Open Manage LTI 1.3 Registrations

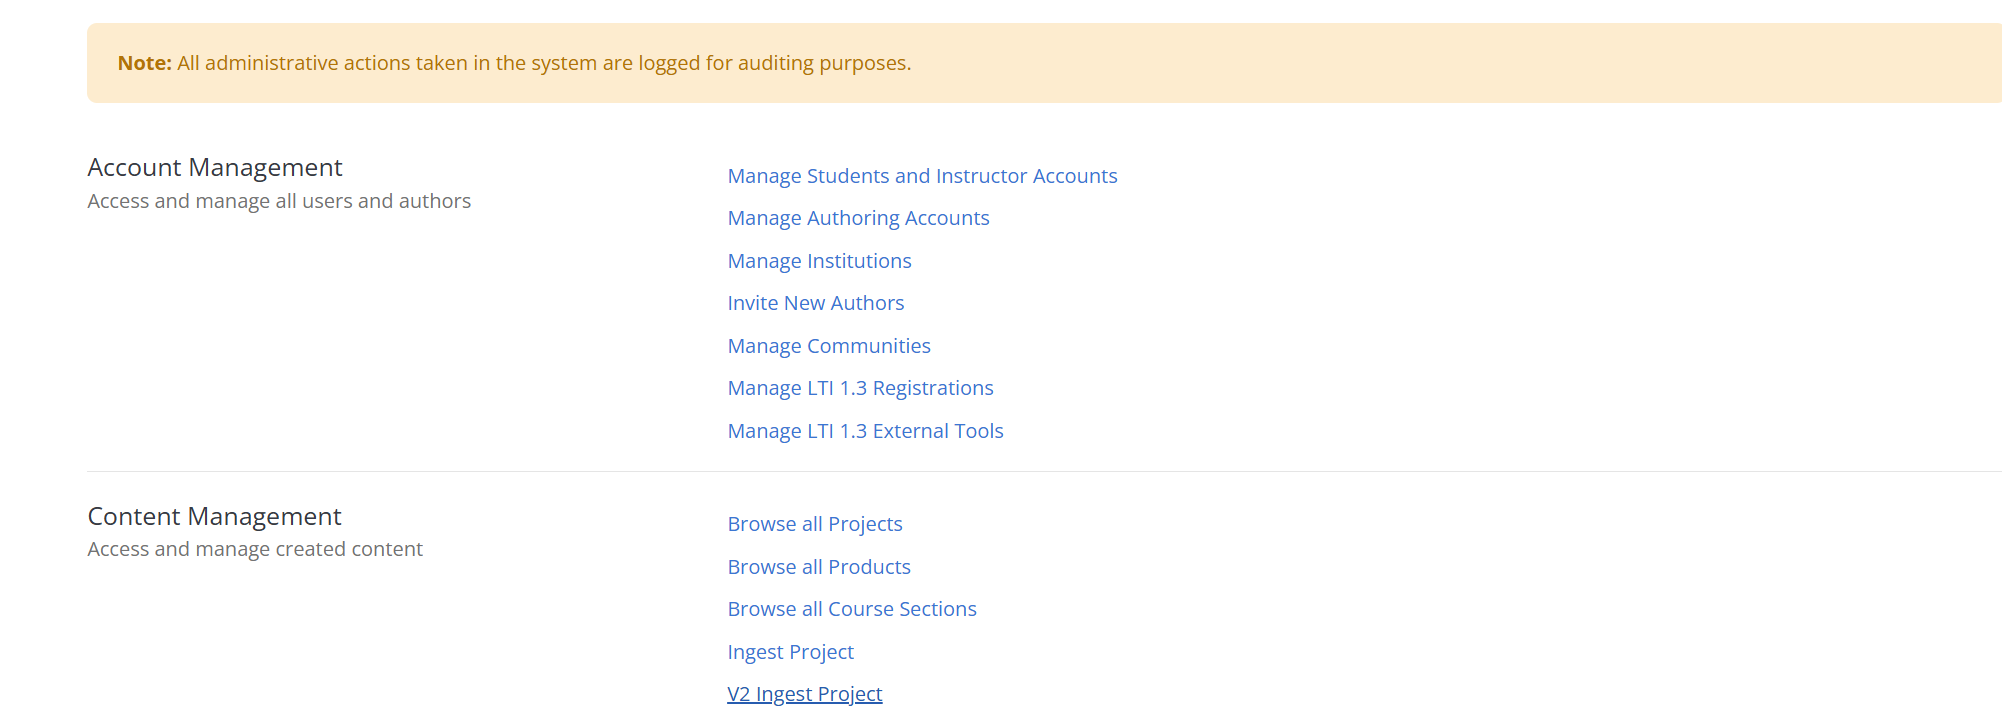(x=860, y=388)
